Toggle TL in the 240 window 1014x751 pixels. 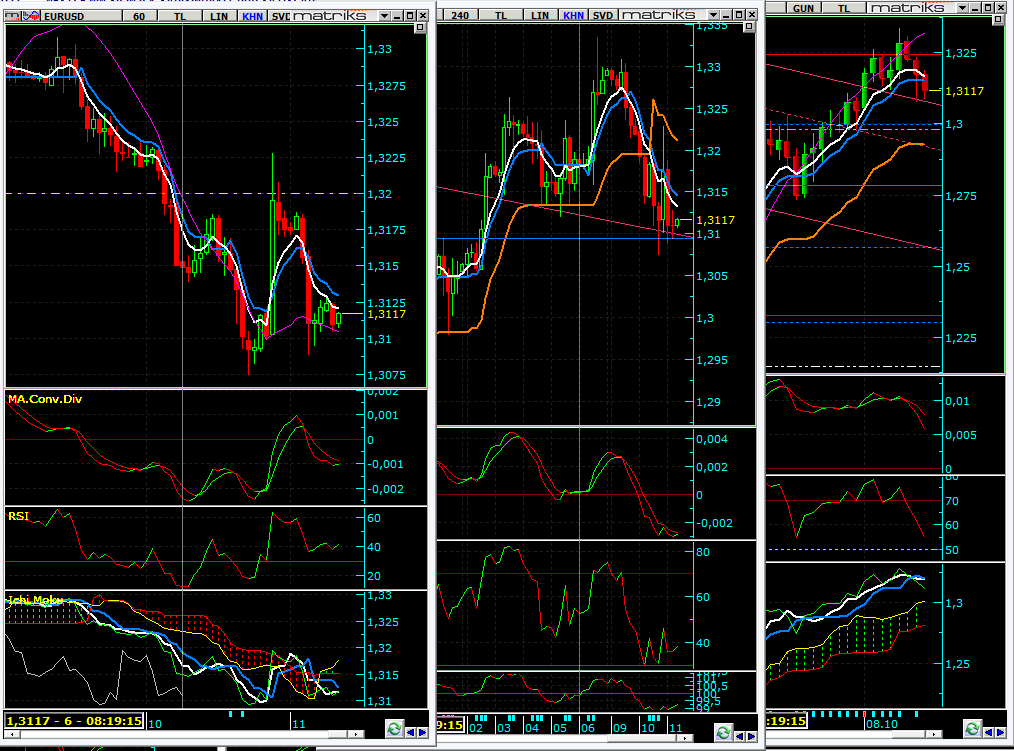tap(501, 15)
